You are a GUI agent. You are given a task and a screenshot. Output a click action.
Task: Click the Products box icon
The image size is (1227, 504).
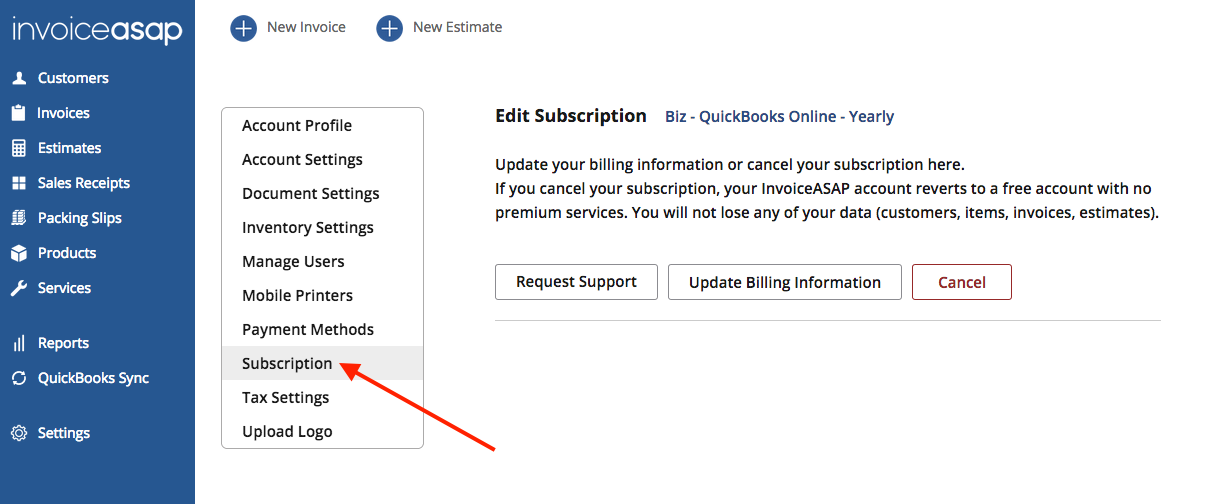tap(19, 253)
